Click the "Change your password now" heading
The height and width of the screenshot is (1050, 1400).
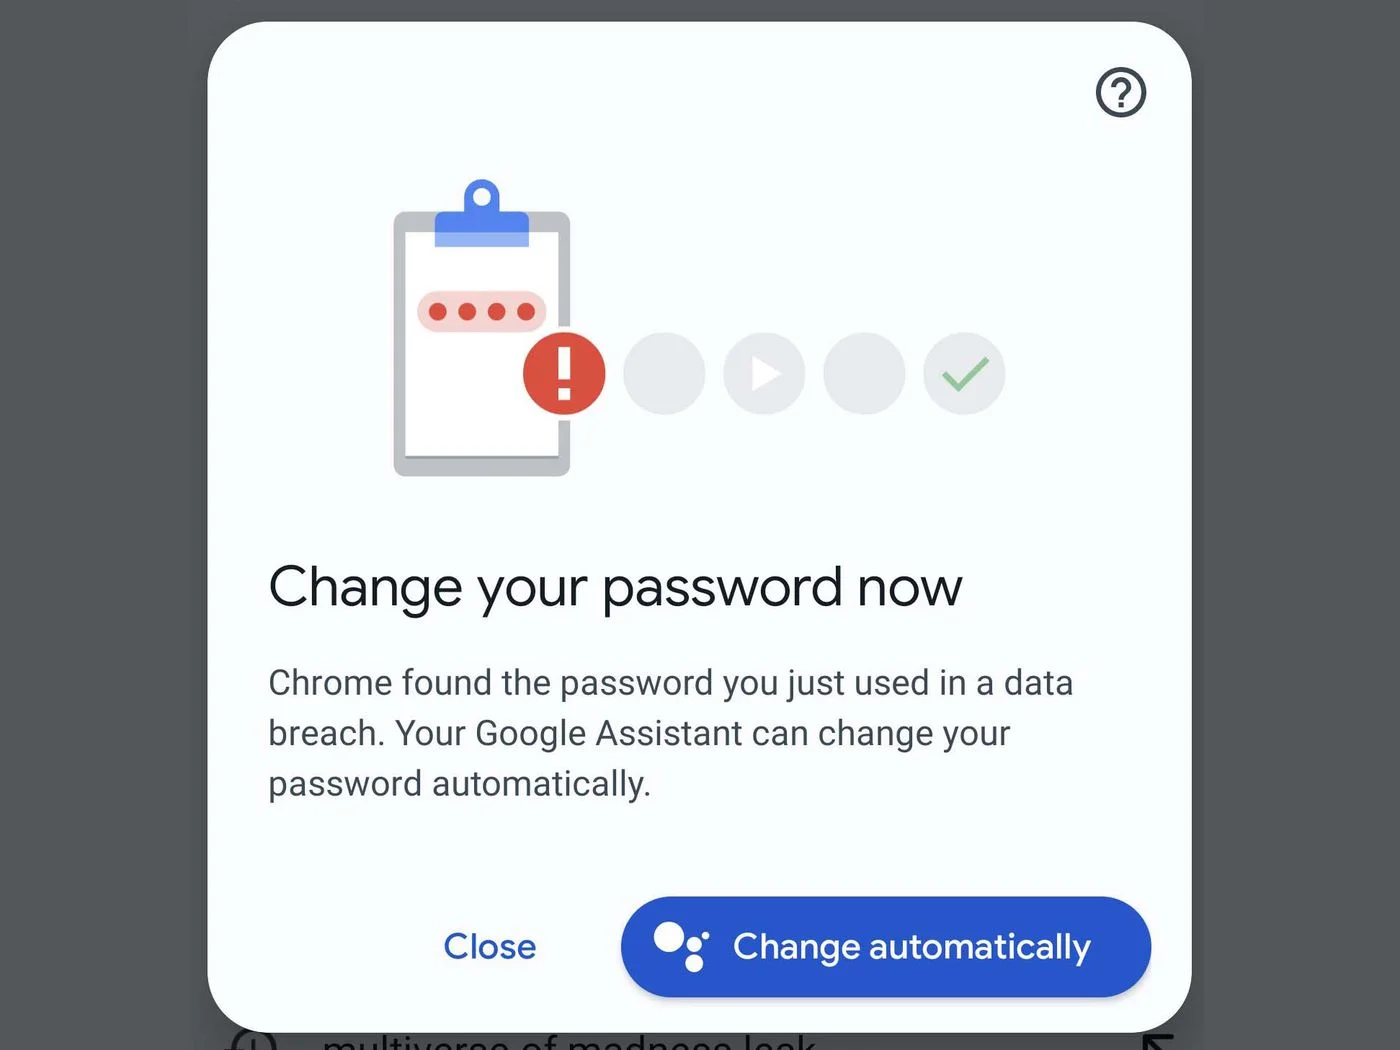(x=615, y=587)
